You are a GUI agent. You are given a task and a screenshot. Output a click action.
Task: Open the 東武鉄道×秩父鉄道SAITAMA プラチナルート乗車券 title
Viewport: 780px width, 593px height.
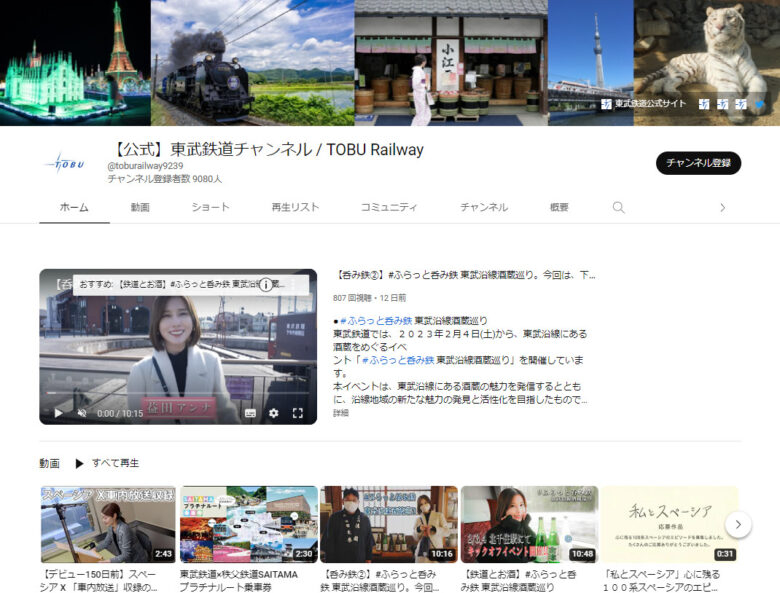[x=239, y=581]
